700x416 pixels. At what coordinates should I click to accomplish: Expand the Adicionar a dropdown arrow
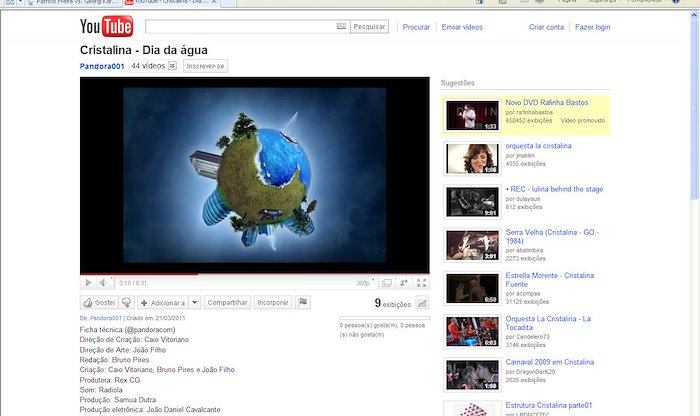[x=195, y=303]
